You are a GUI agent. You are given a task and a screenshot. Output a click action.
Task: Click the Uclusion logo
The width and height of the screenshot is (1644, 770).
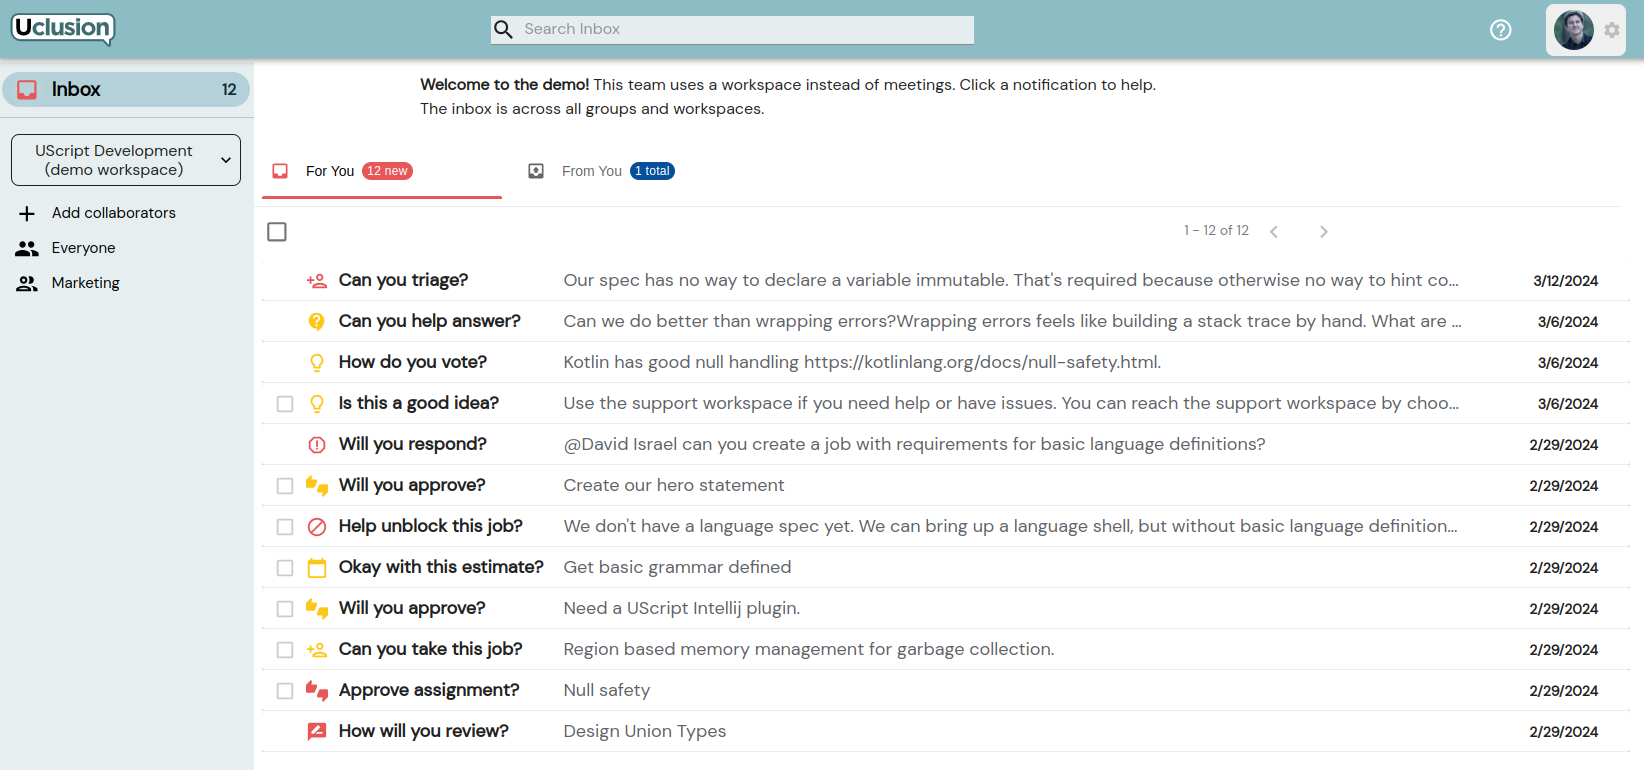click(63, 29)
